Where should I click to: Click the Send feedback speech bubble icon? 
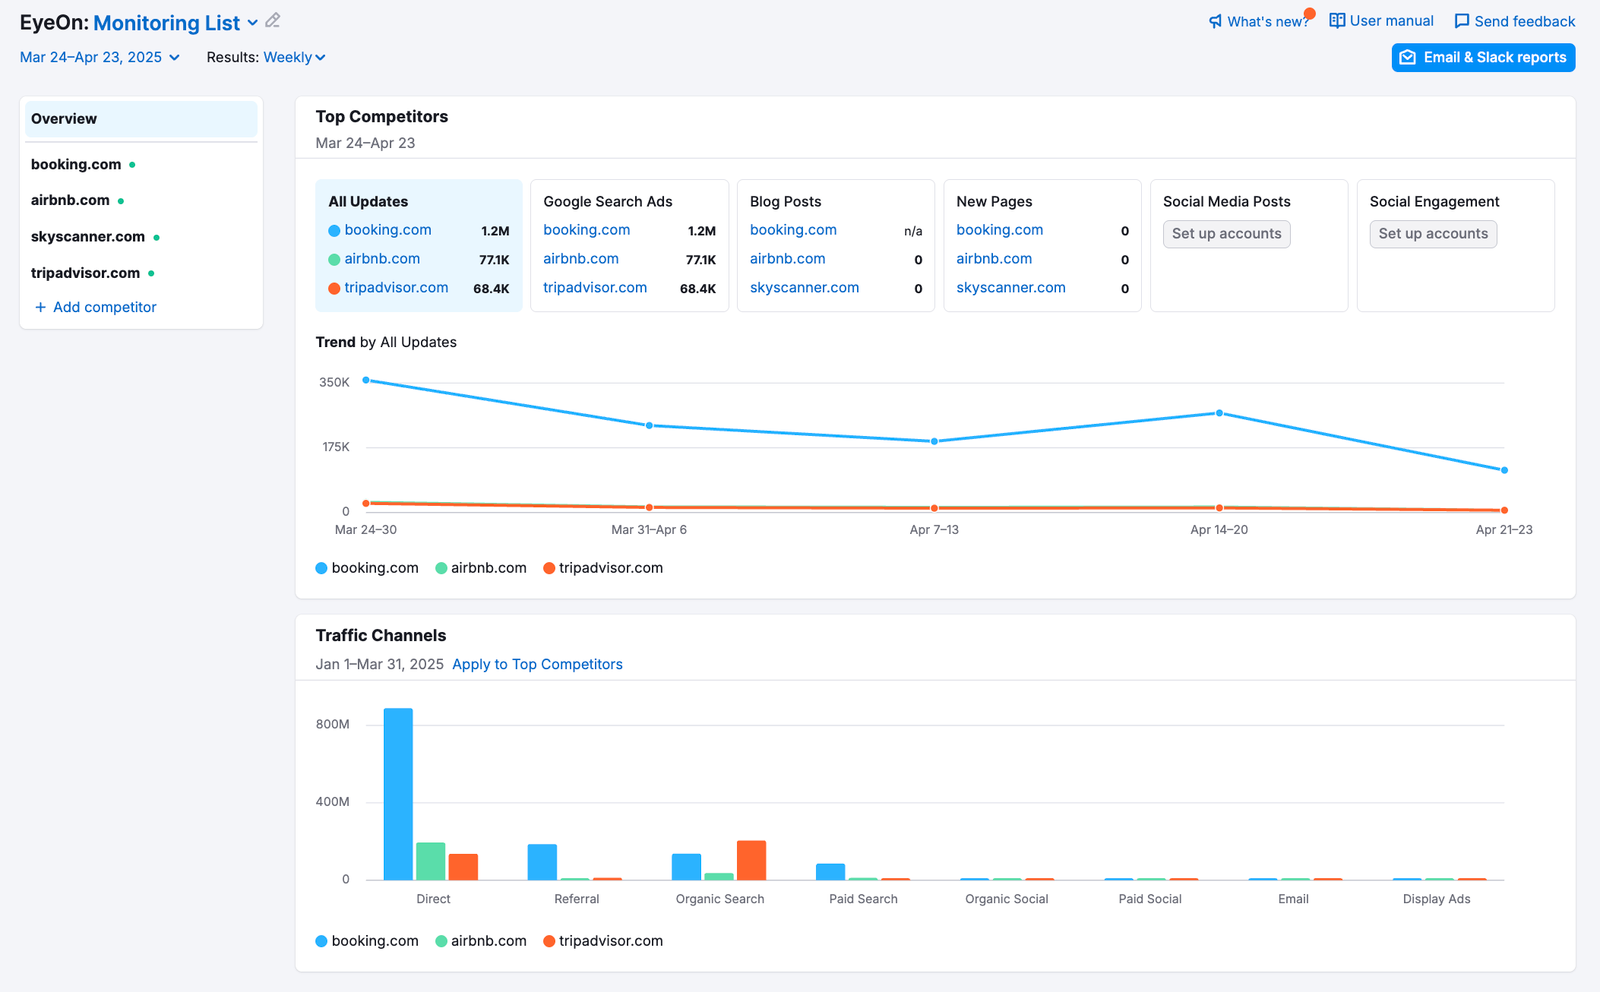coord(1461,21)
